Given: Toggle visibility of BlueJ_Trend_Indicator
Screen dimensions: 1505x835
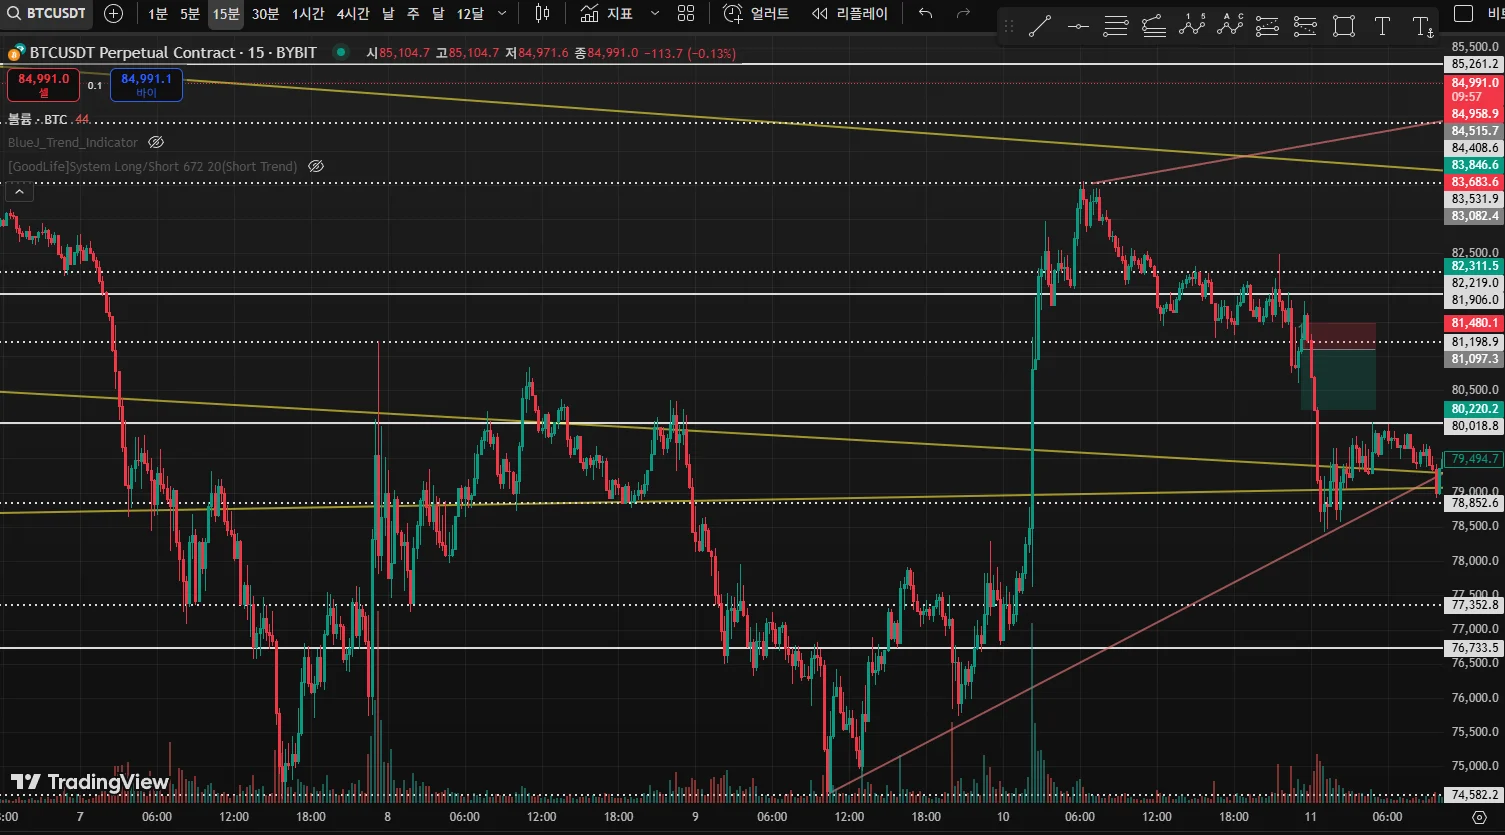Looking at the screenshot, I should point(156,143).
